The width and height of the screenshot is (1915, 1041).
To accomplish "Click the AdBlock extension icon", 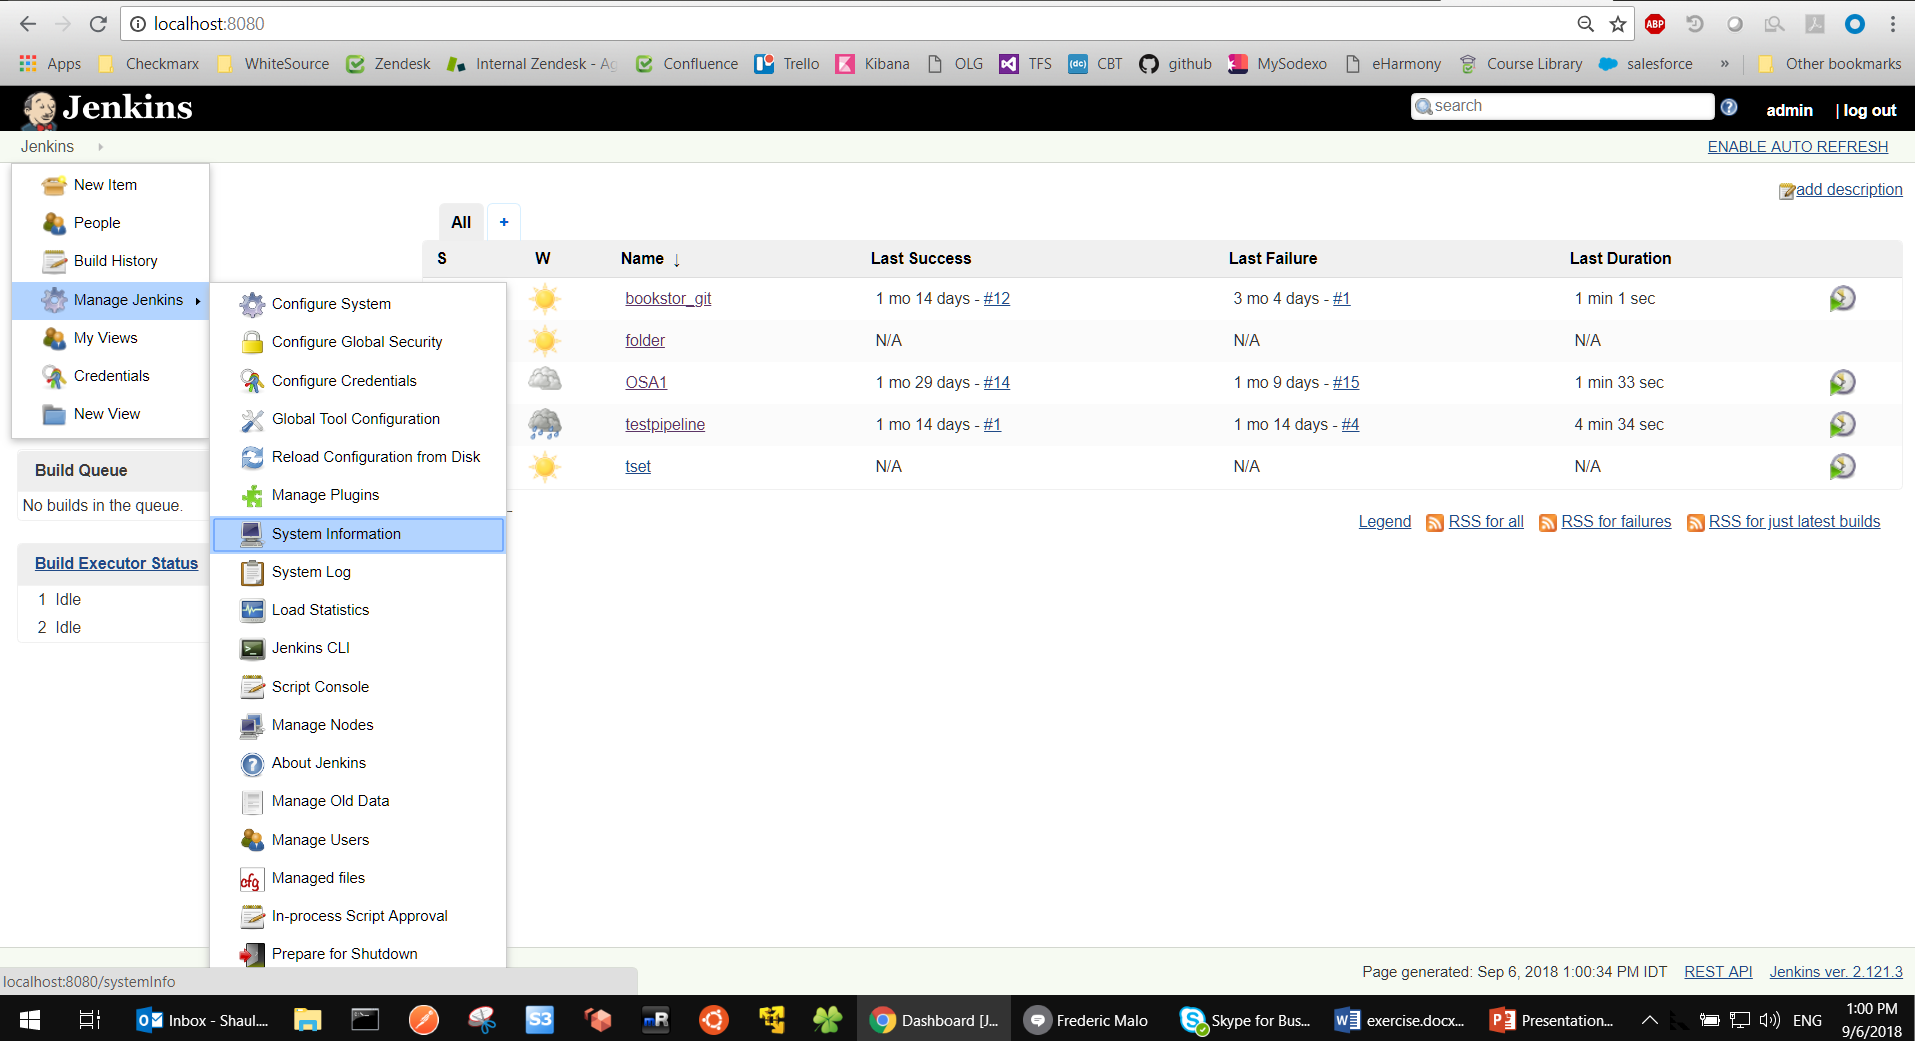I will [1655, 24].
